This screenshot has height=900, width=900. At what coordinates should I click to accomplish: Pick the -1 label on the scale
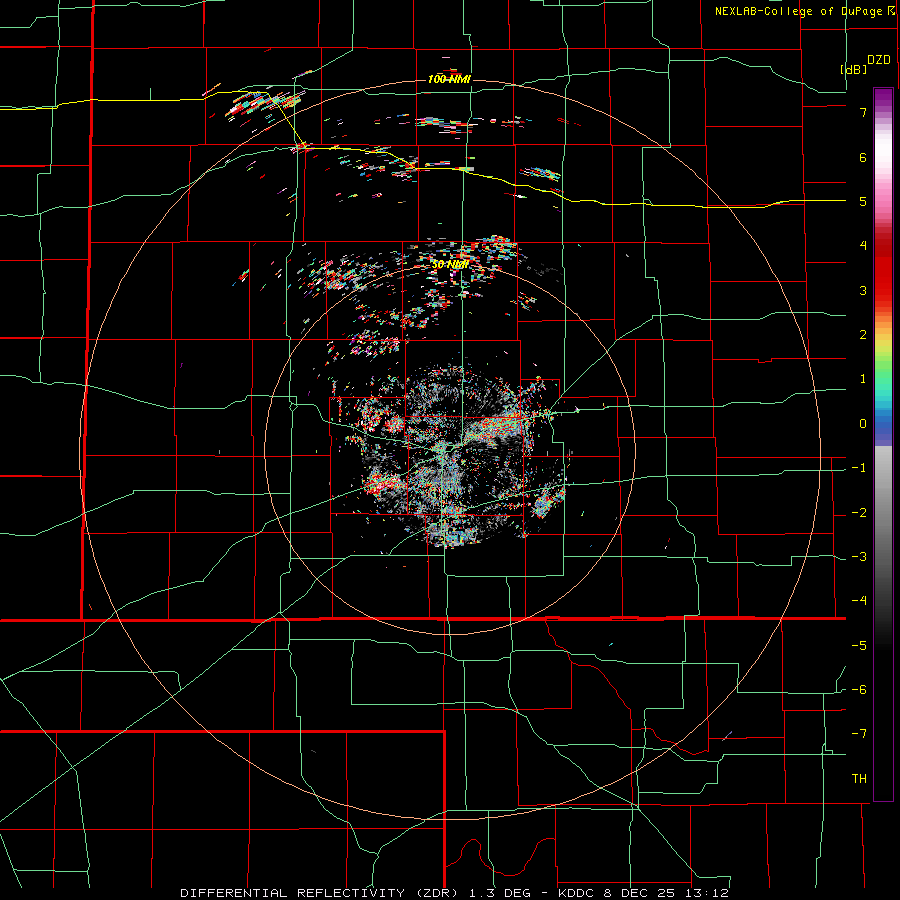859,468
